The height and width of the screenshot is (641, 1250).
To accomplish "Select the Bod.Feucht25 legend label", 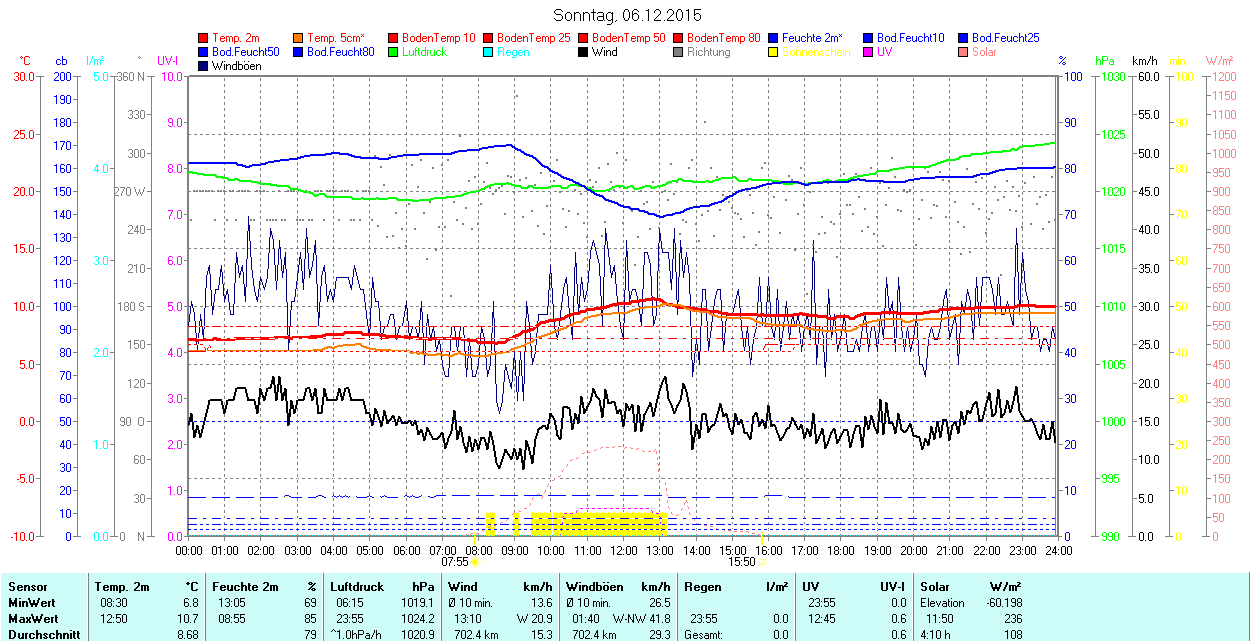I will click(x=1005, y=38).
